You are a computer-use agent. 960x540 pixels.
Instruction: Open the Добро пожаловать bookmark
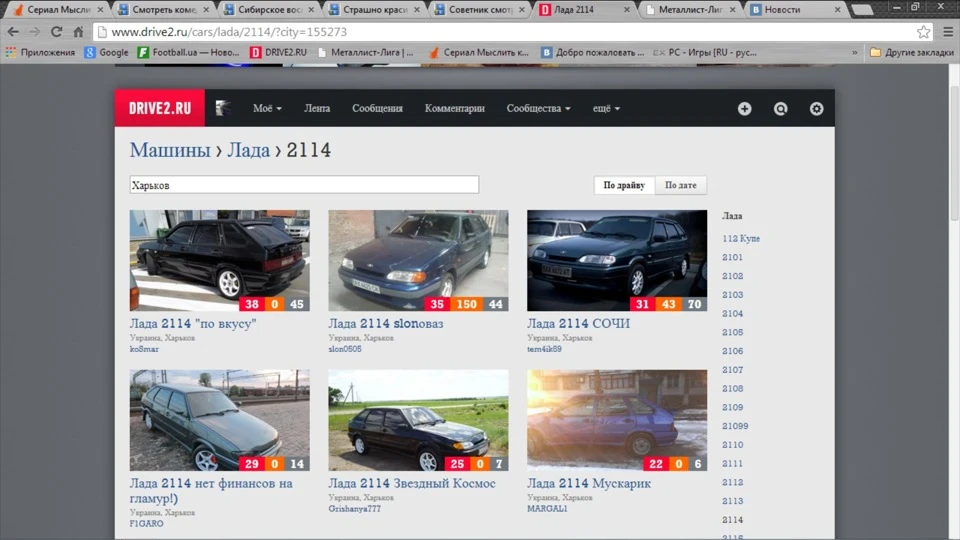(x=593, y=53)
